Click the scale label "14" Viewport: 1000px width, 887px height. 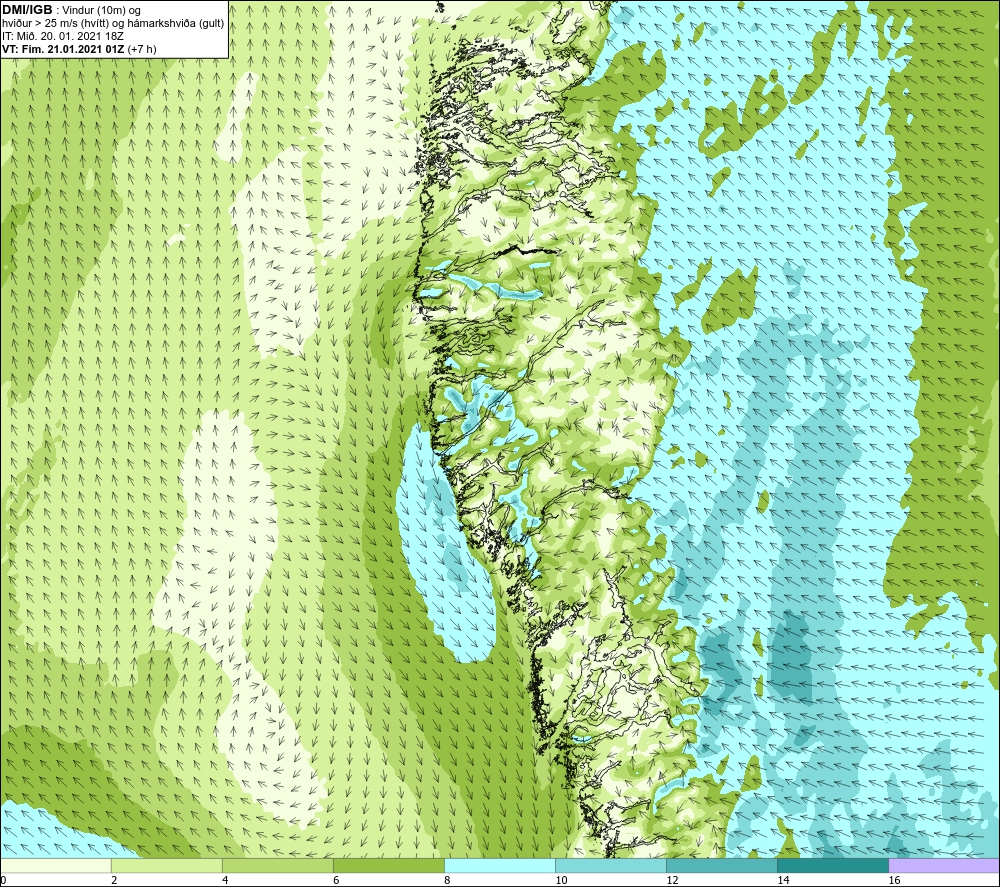coord(783,881)
